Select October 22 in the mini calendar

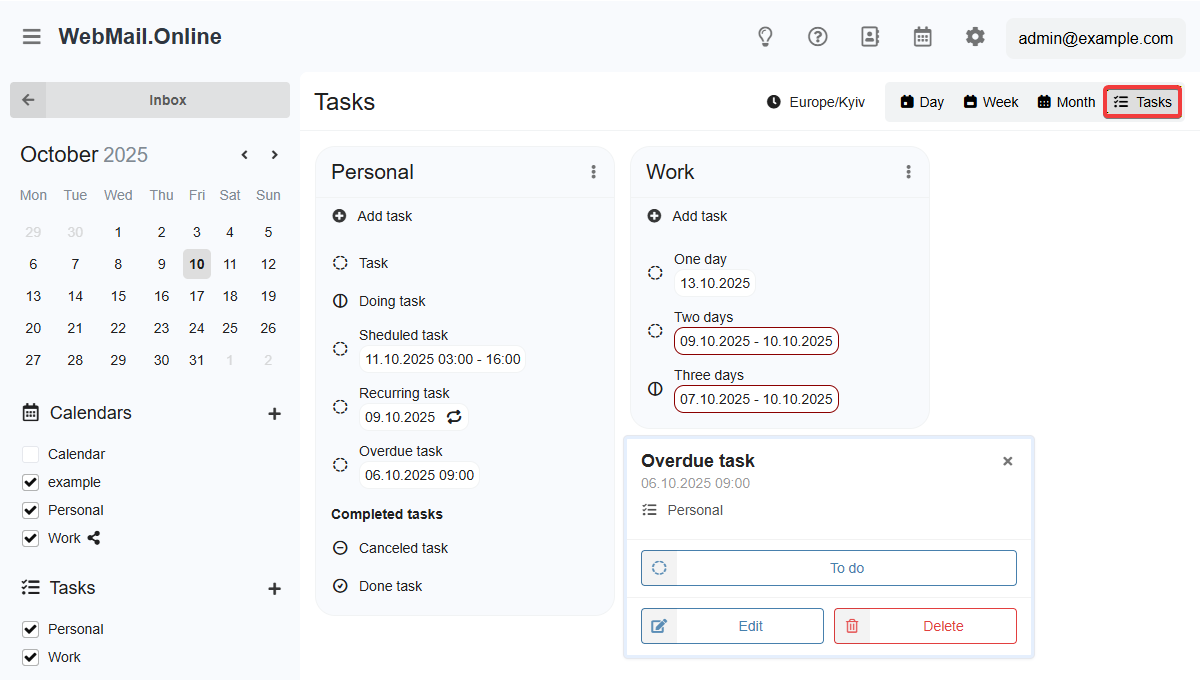click(x=118, y=328)
